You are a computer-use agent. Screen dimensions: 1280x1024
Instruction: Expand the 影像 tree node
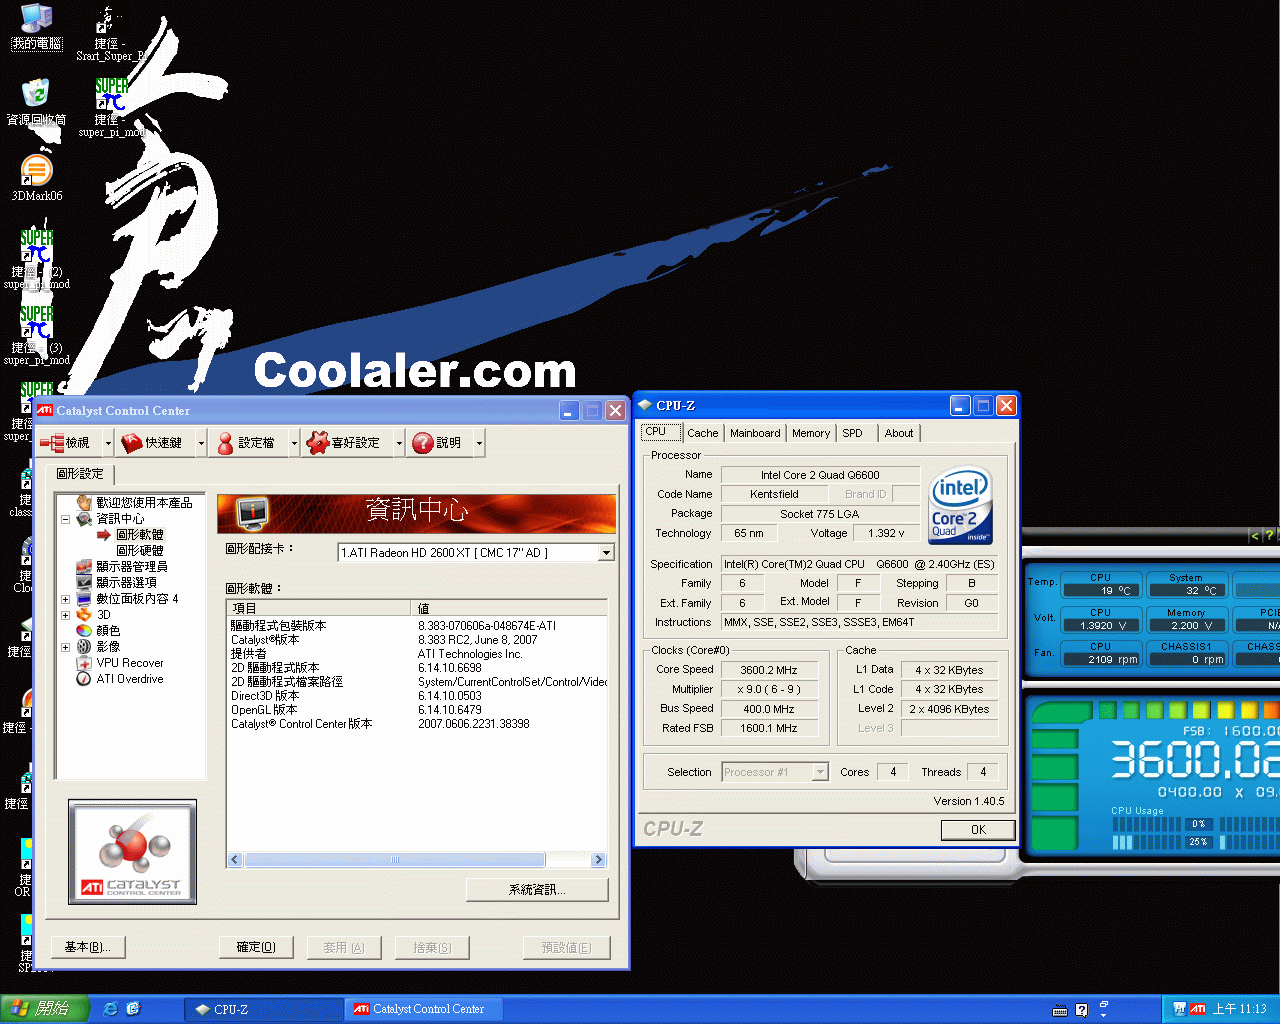[65, 647]
